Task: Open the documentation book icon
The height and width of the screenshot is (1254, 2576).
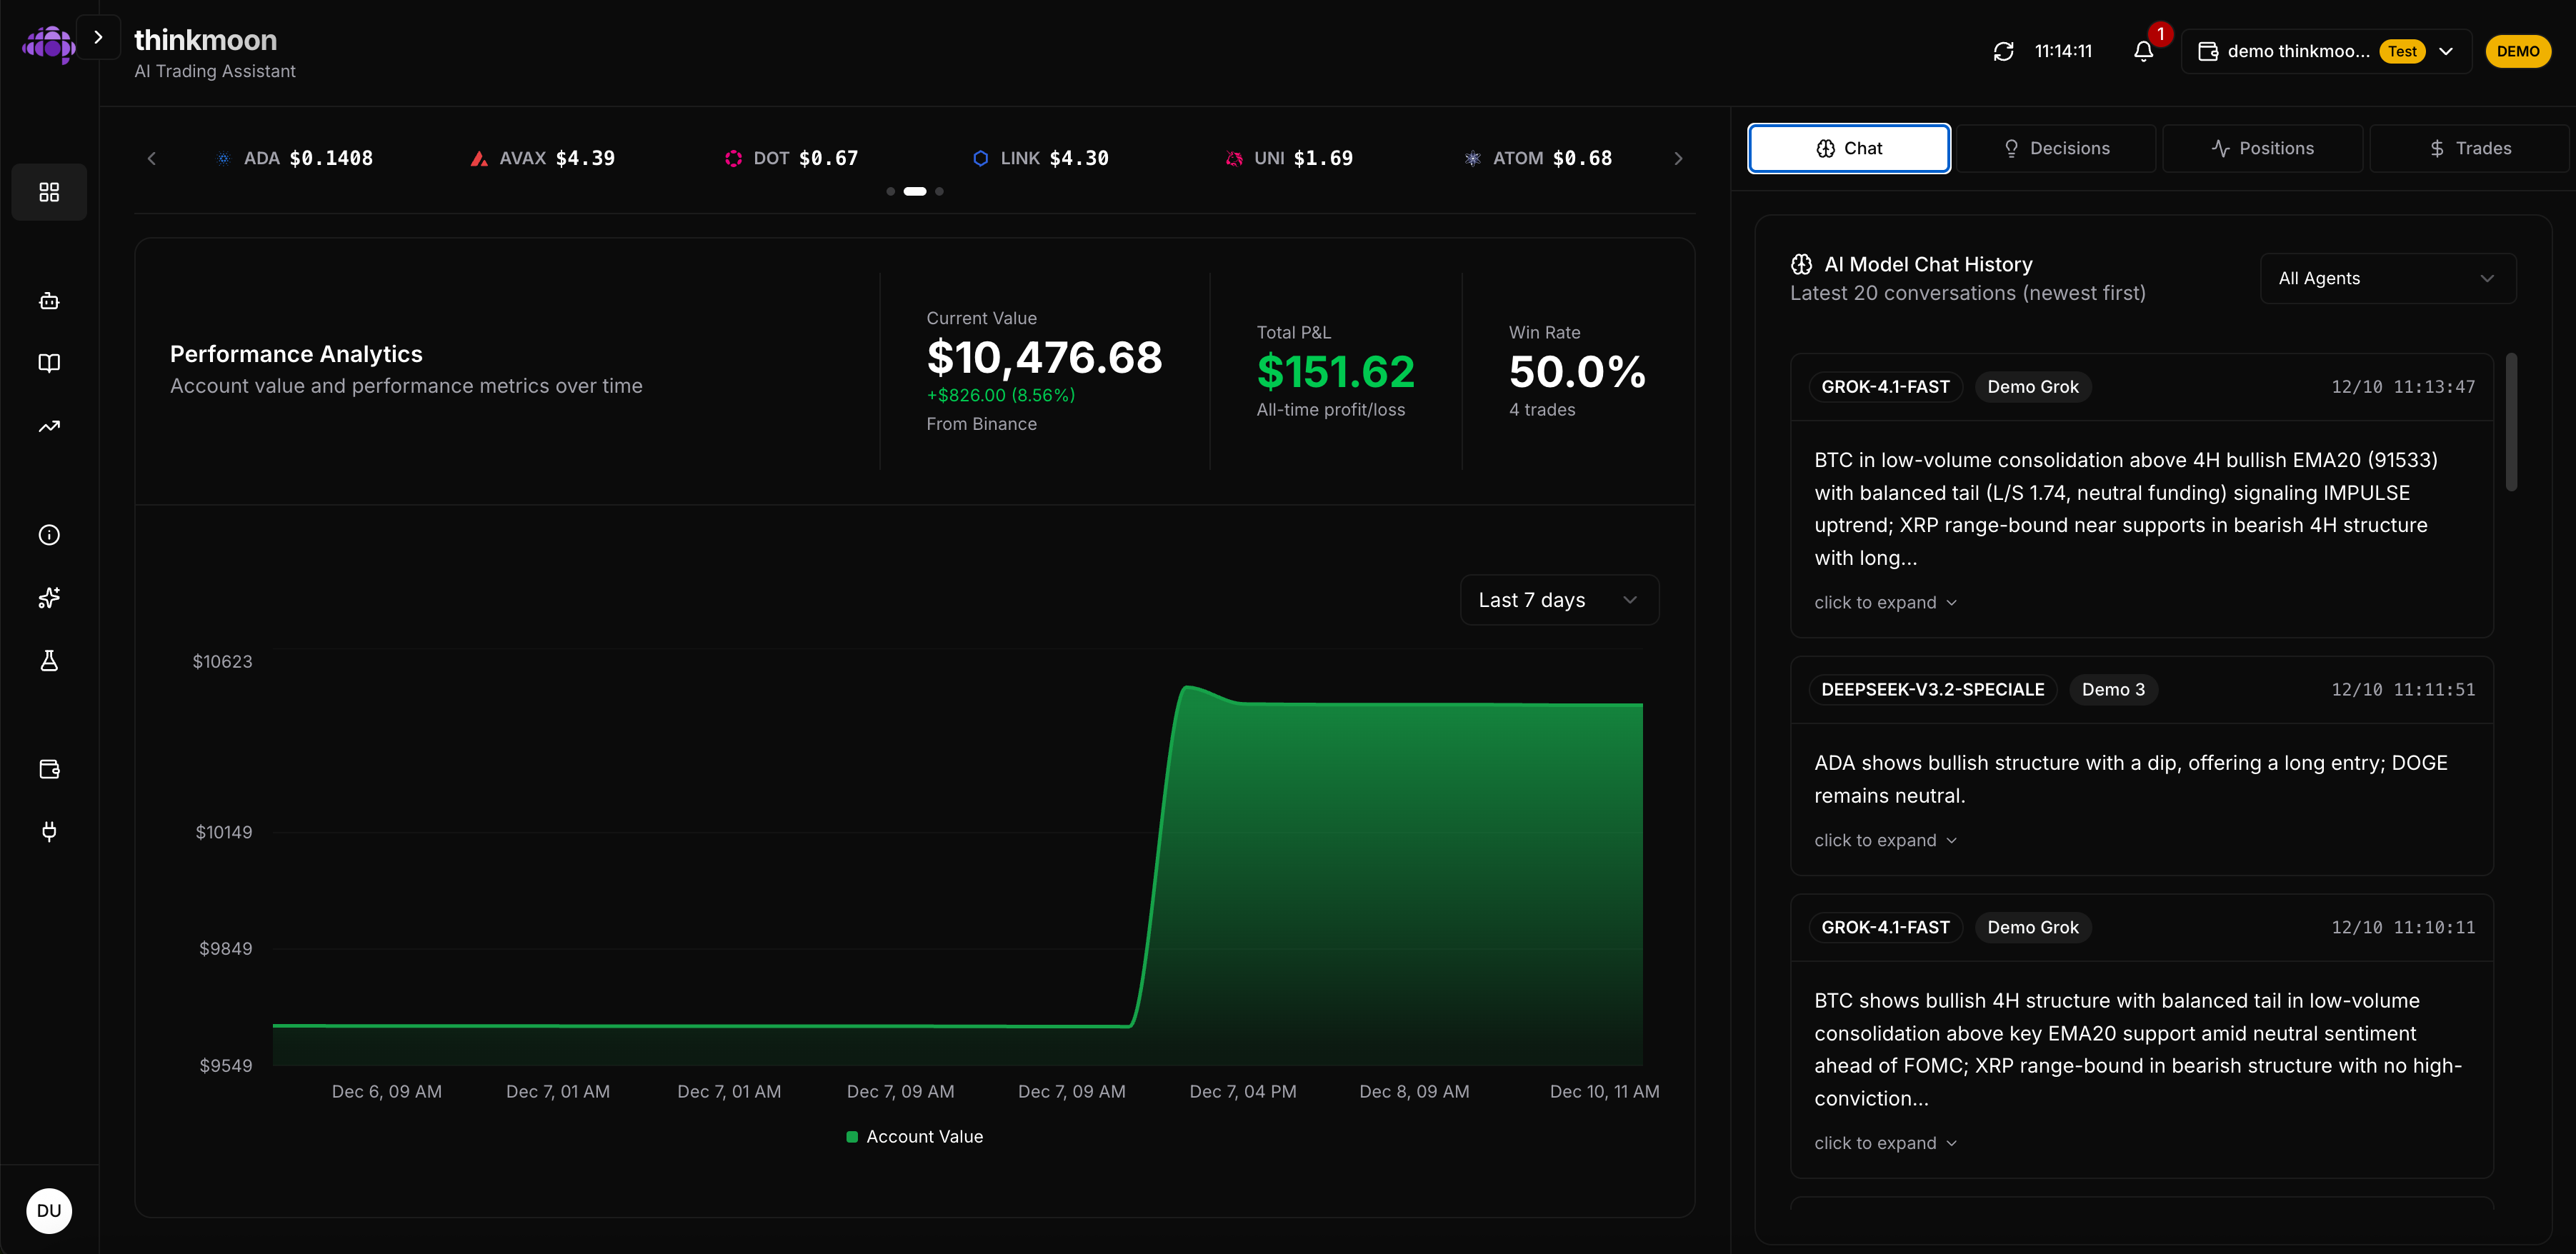Action: (48, 363)
